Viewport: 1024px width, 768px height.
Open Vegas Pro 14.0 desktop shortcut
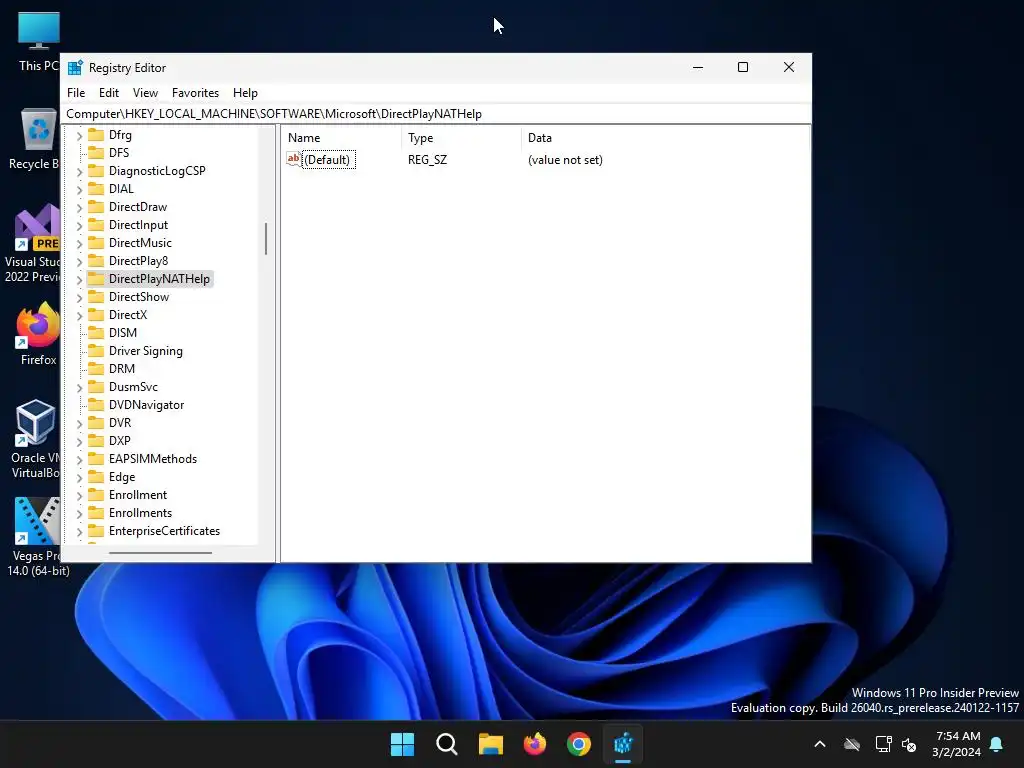point(37,537)
